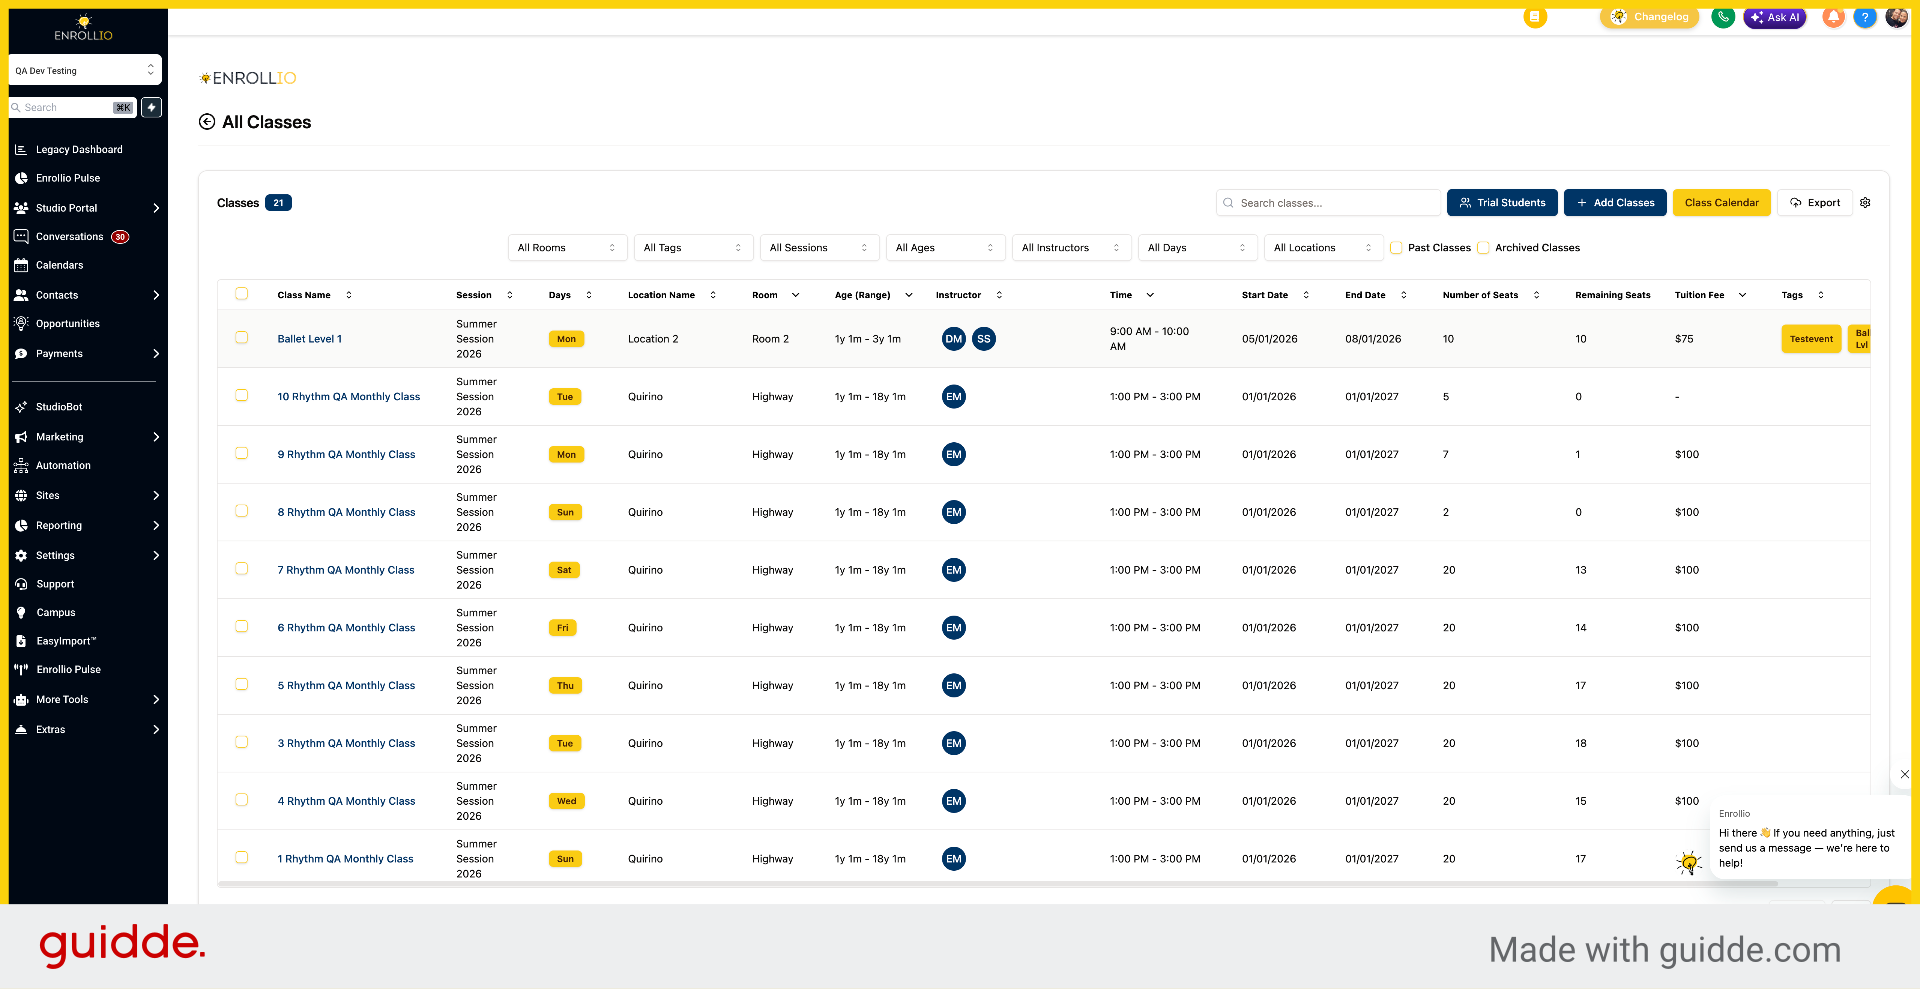Click the Wed day badge for 4 Rhythm class
The image size is (1920, 989).
(566, 802)
